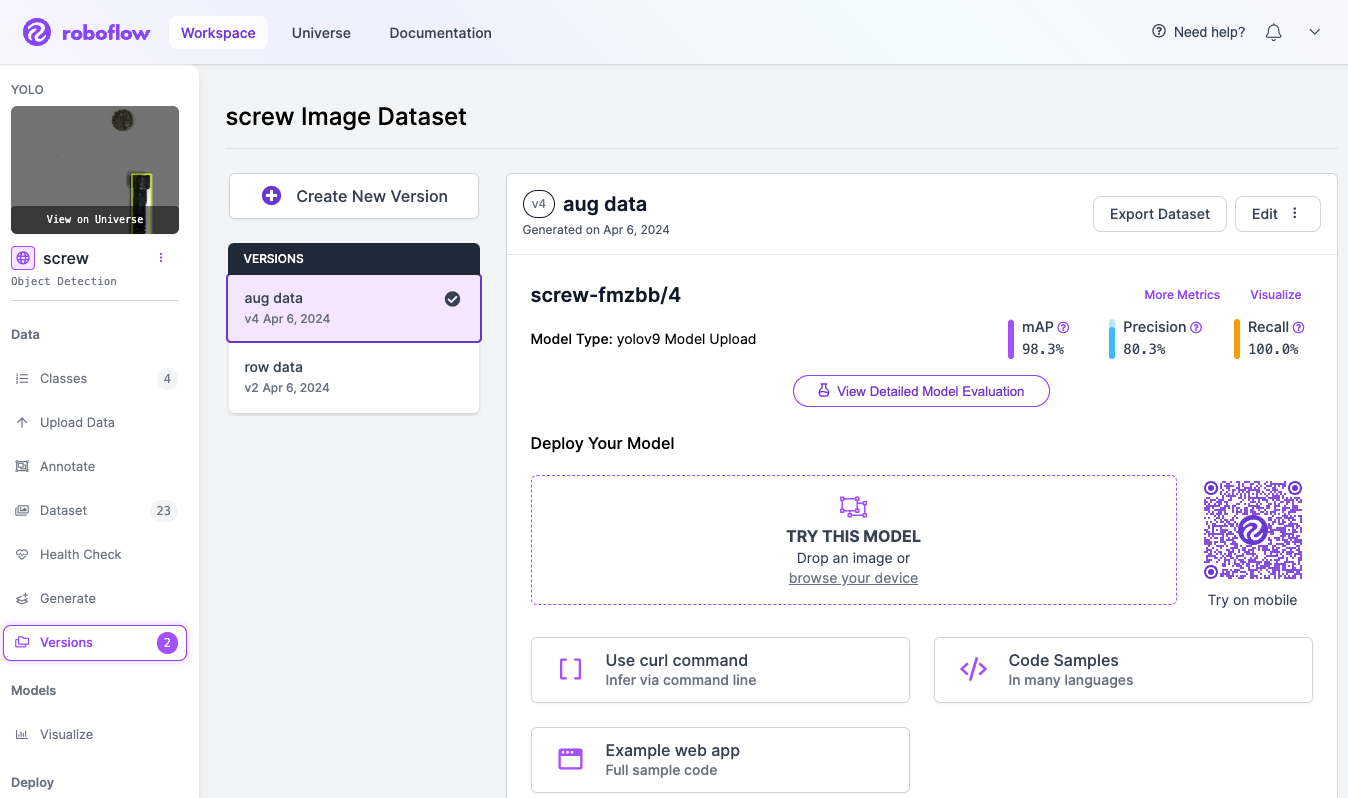This screenshot has width=1348, height=798.
Task: Click the Export Dataset button
Action: [1159, 214]
